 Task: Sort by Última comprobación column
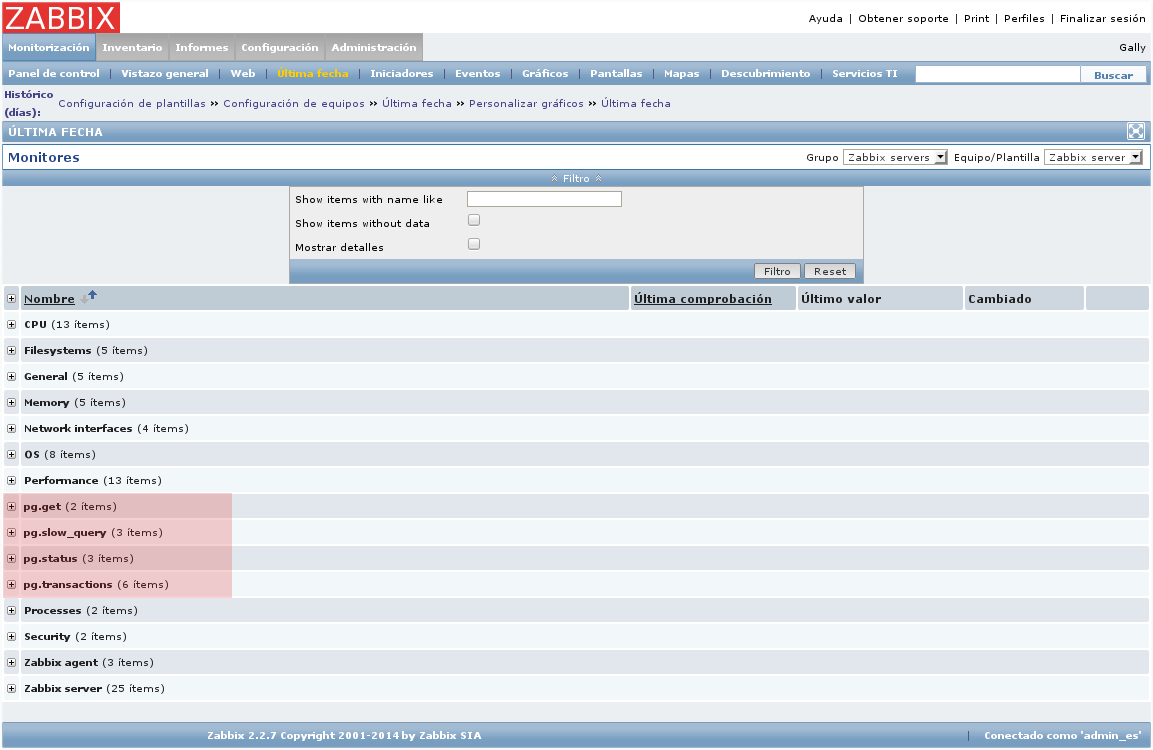[x=703, y=299]
